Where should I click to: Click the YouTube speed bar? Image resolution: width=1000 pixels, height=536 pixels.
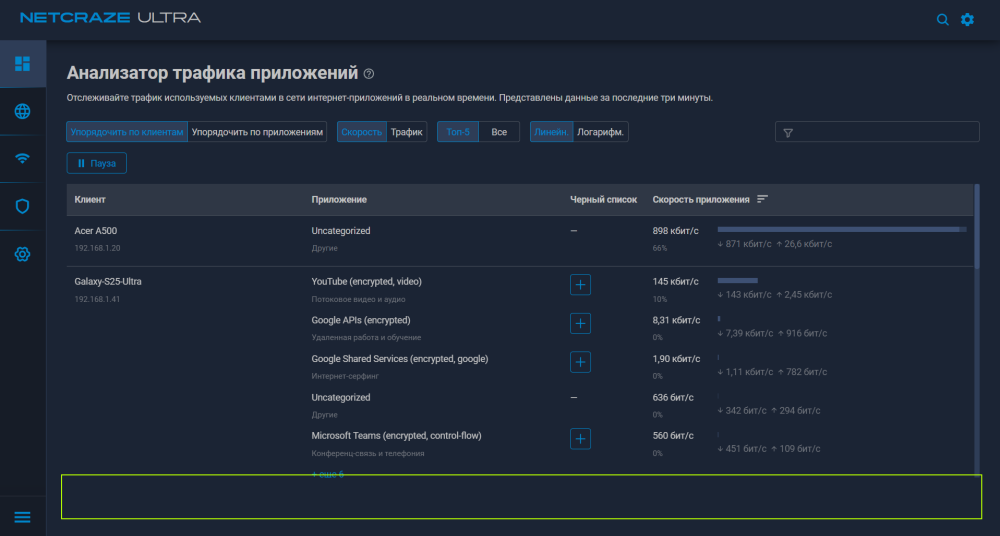(738, 280)
